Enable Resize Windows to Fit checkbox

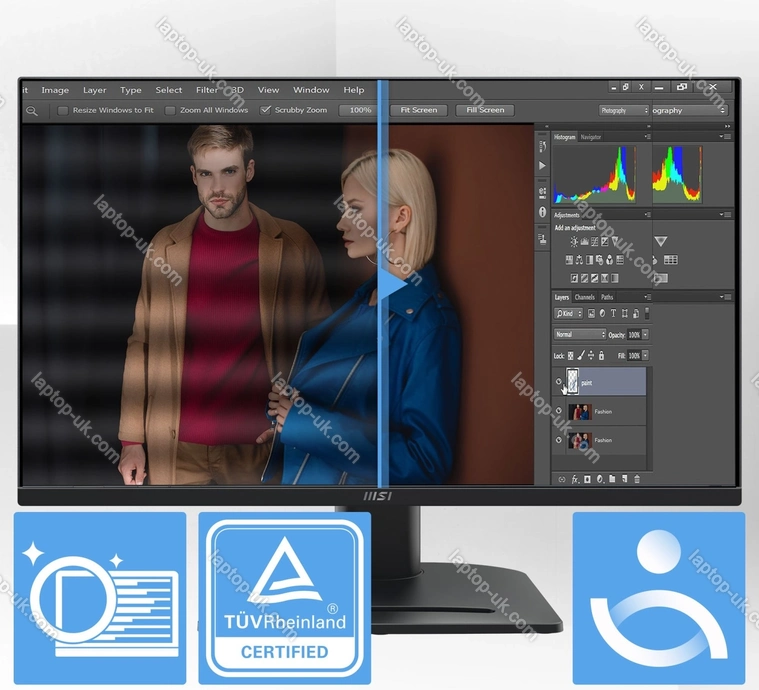click(x=63, y=111)
